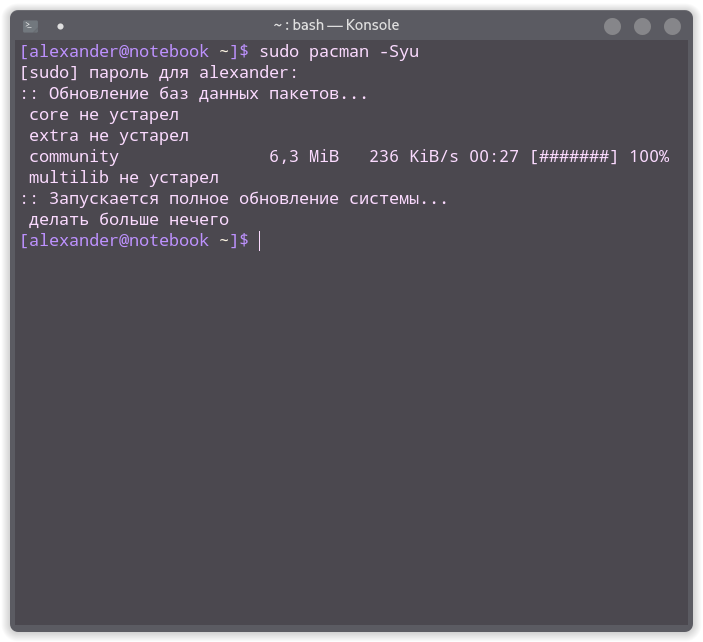Click the middle of the three round window buttons
Image resolution: width=703 pixels, height=642 pixels.
click(642, 26)
